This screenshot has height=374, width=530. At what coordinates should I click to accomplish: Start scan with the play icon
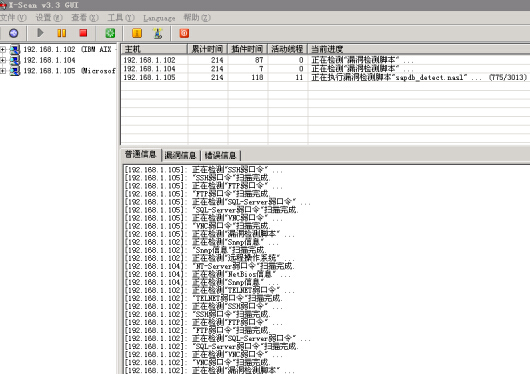coord(40,33)
